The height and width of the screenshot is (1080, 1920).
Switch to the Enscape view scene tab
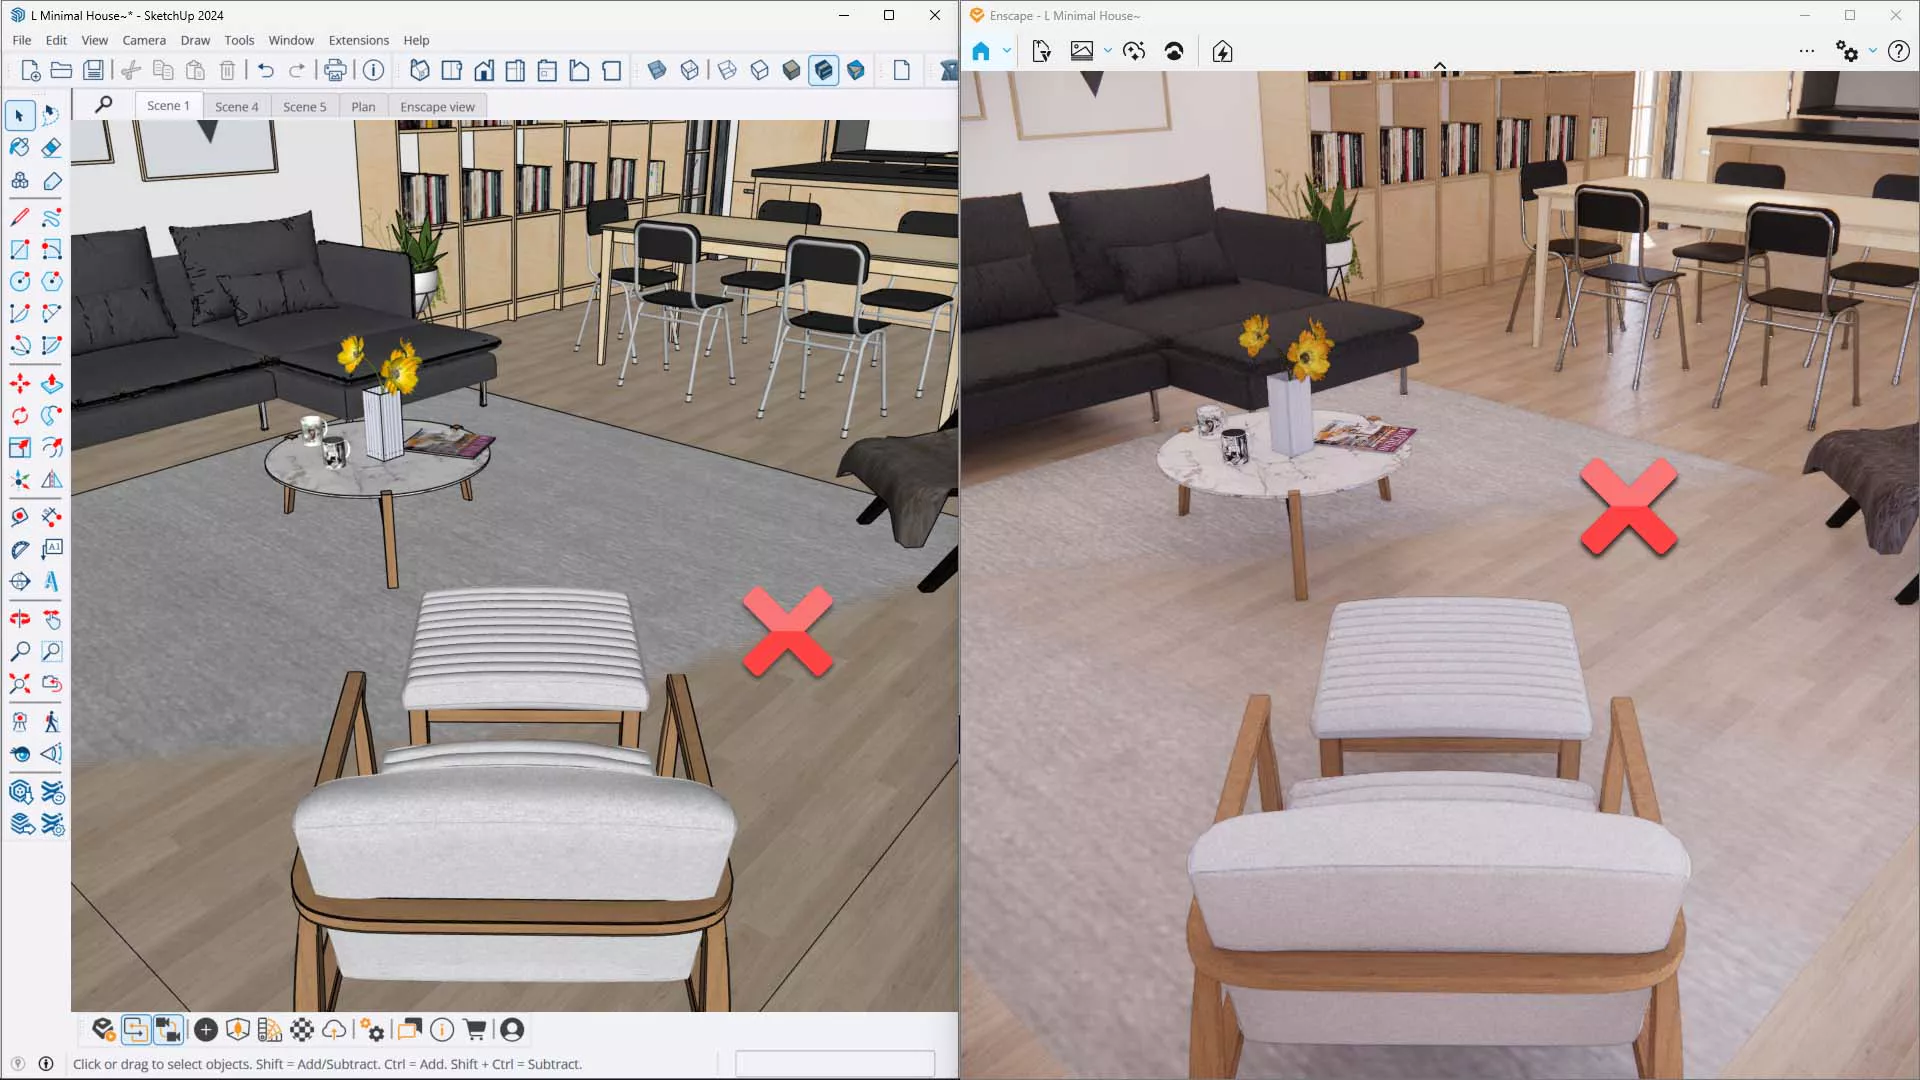click(x=437, y=107)
